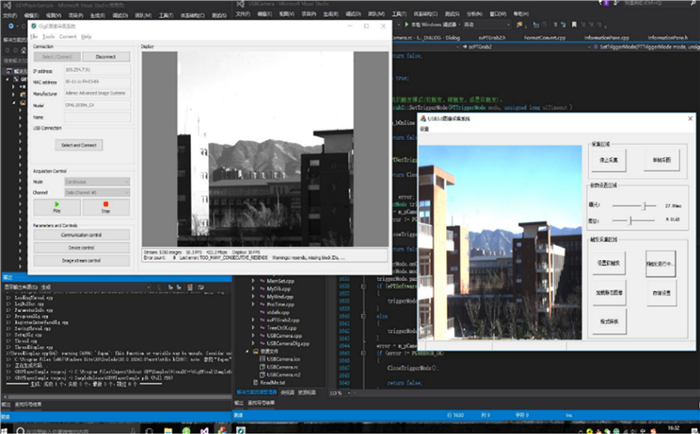The height and width of the screenshot is (434, 700).
Task: Open the Tools menu in GigE window
Action: [x=48, y=36]
